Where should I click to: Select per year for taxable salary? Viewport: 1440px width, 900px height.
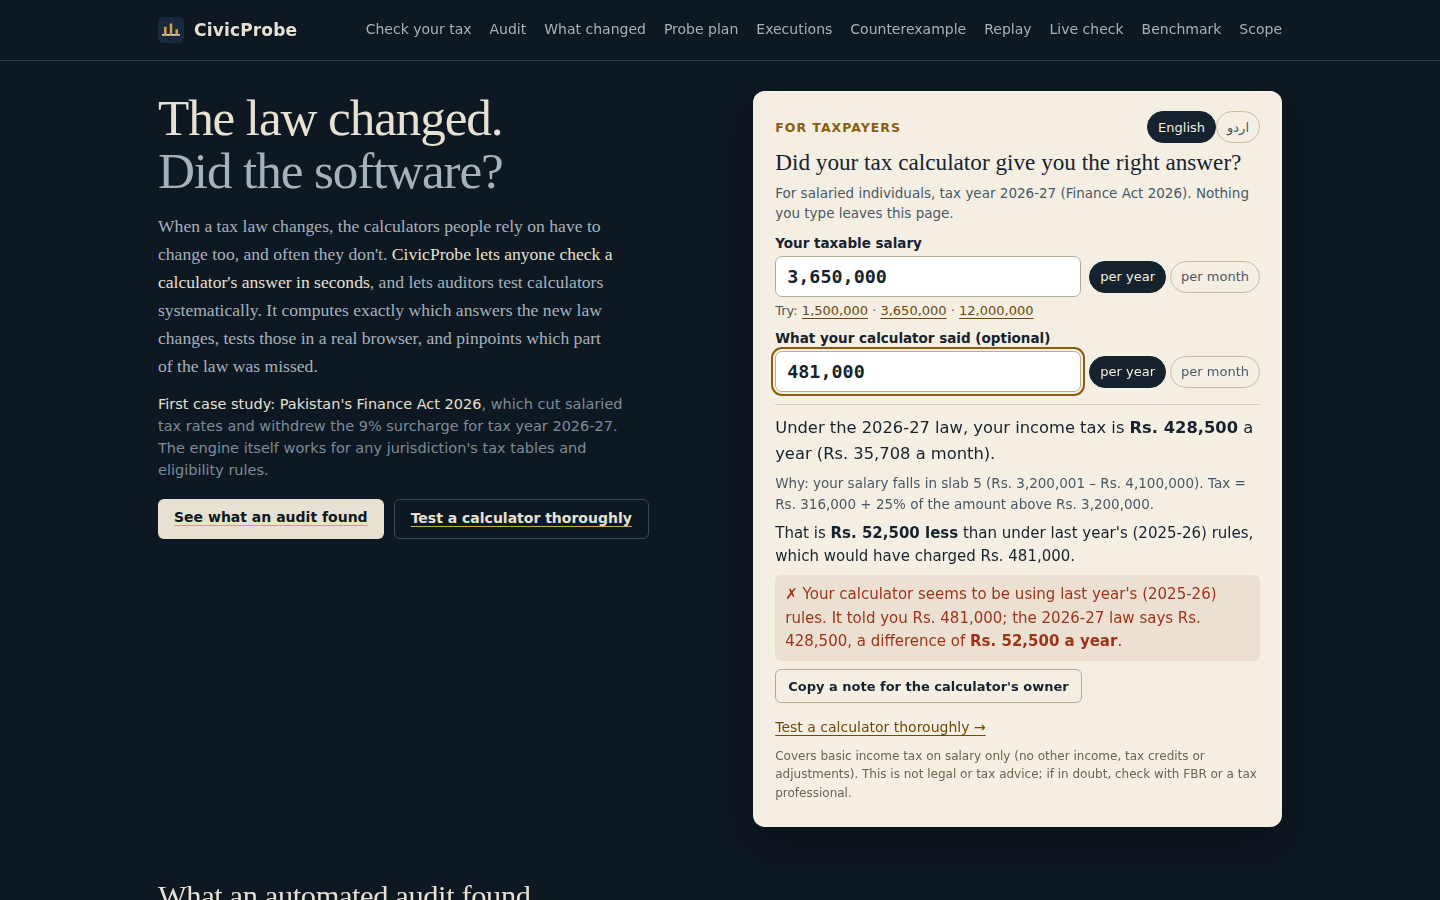[x=1127, y=277]
